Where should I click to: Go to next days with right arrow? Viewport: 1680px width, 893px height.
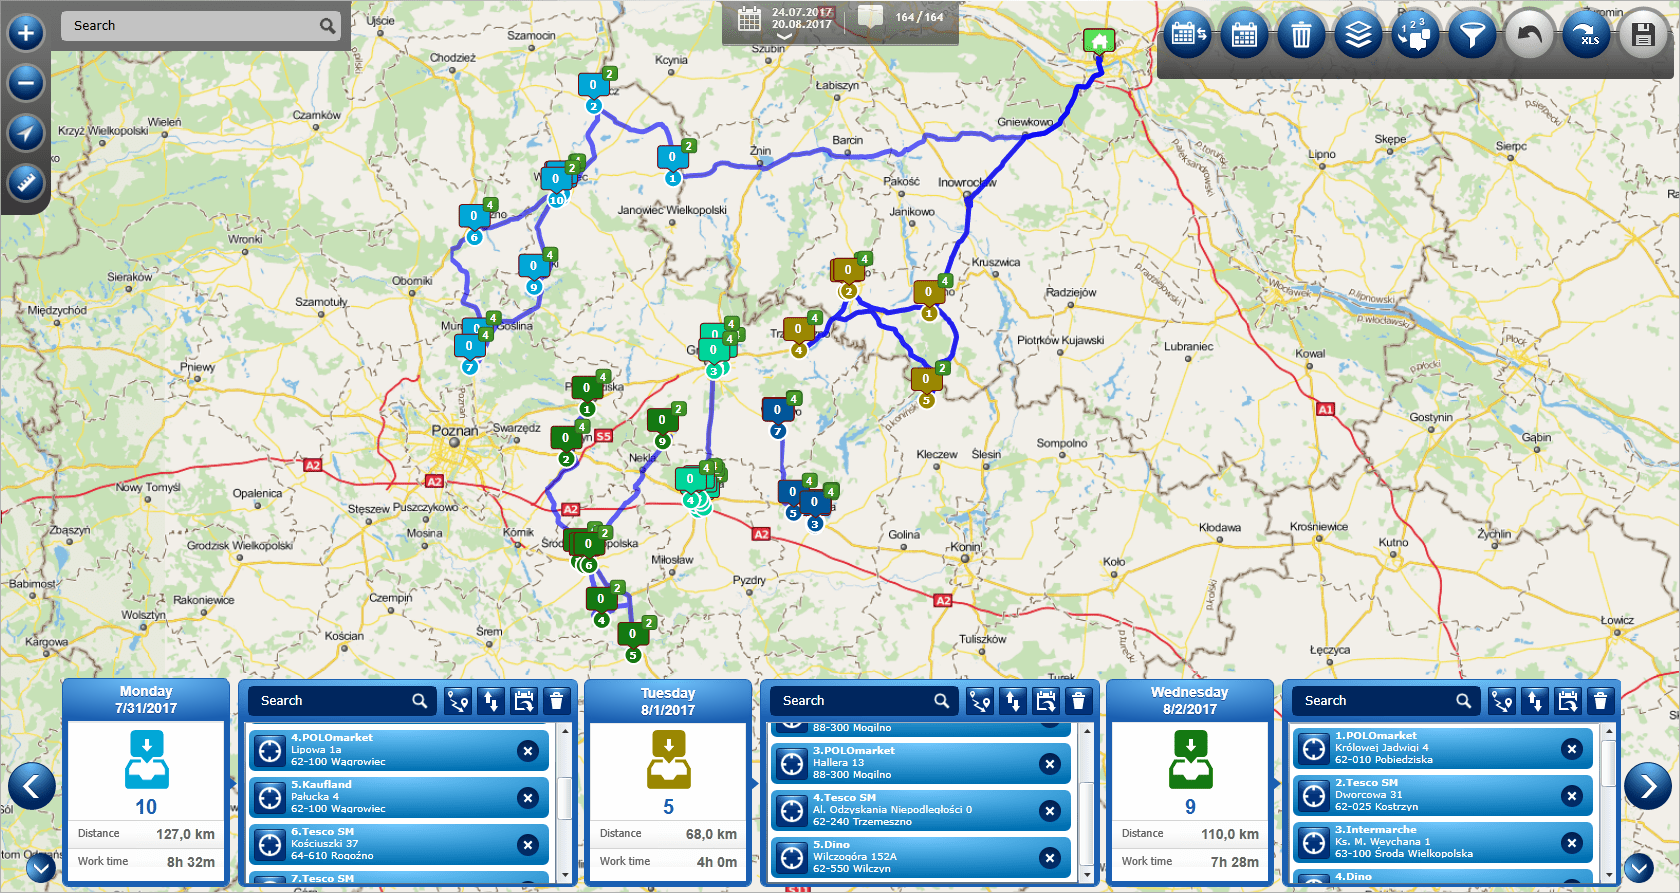1647,786
